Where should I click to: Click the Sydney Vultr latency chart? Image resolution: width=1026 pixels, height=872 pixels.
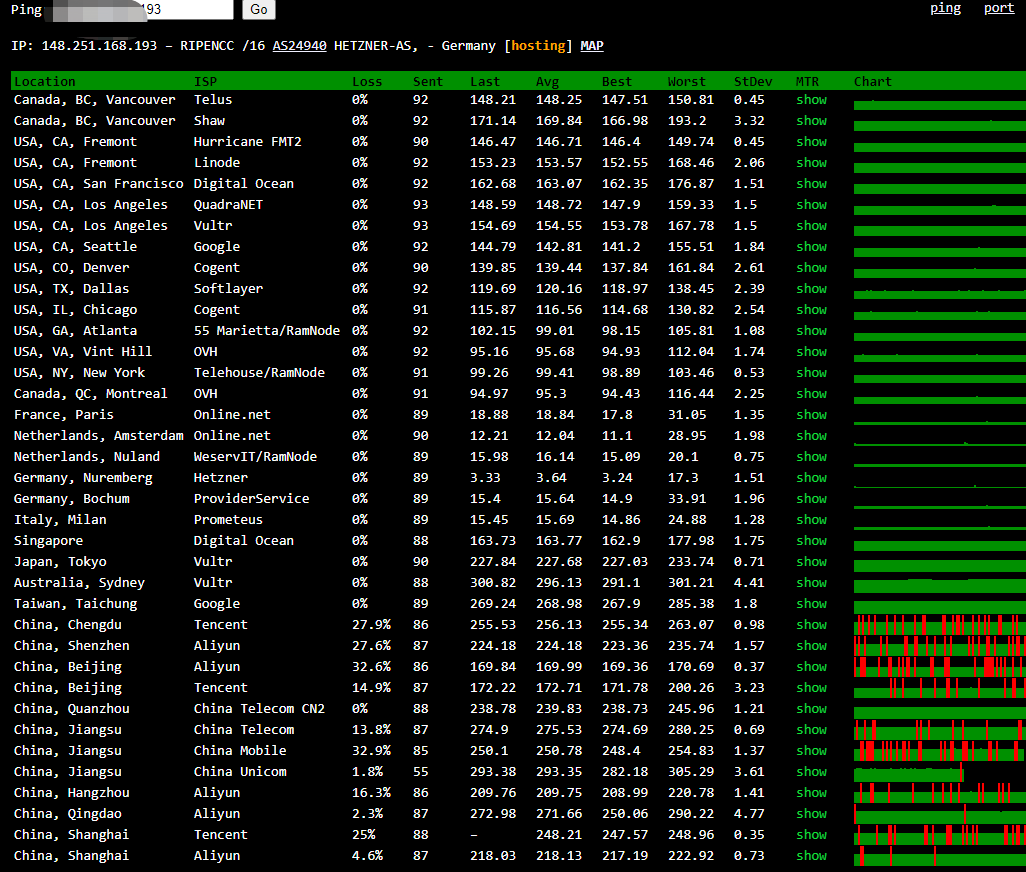[940, 585]
